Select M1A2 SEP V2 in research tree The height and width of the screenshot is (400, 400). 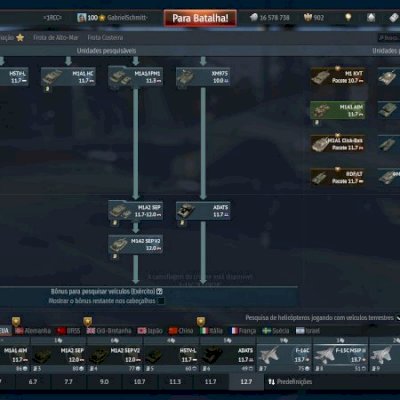(136, 244)
